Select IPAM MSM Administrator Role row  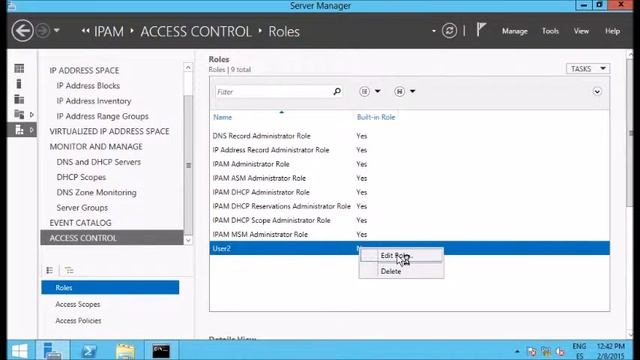pyautogui.click(x=409, y=234)
